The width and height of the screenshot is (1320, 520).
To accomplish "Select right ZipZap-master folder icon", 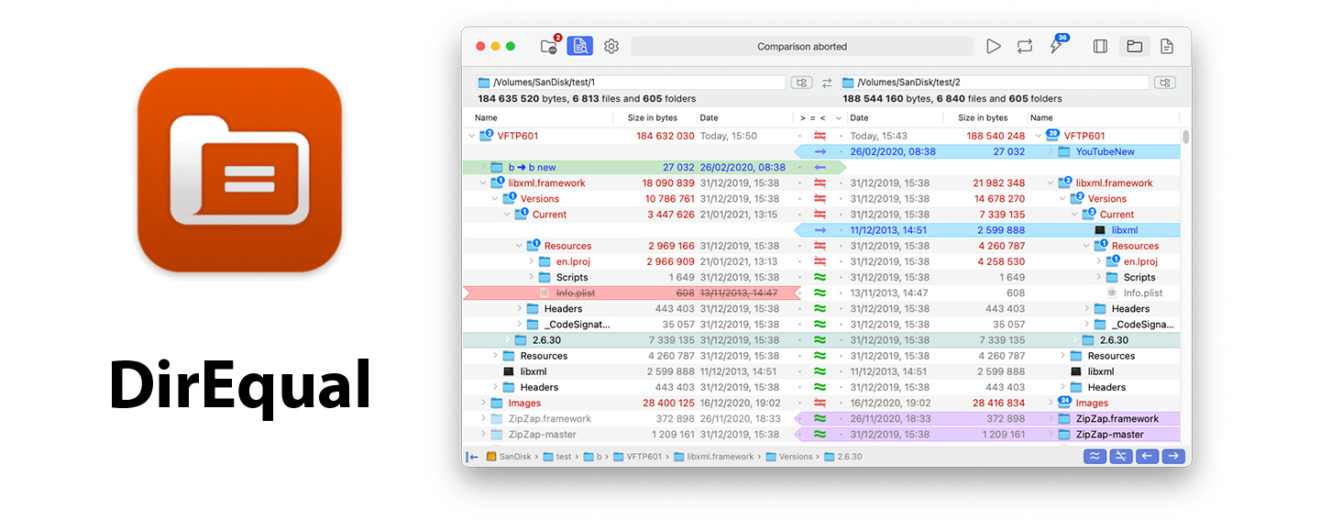I will [x=1066, y=434].
